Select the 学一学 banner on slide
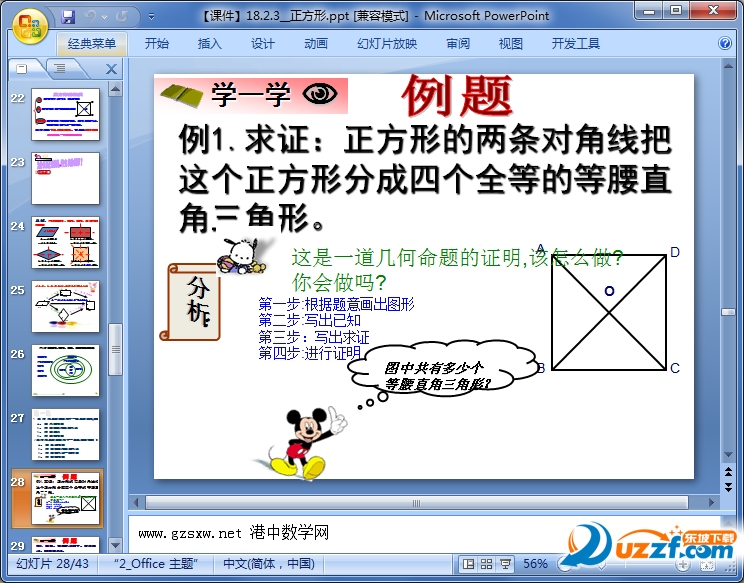This screenshot has height=583, width=744. (251, 95)
